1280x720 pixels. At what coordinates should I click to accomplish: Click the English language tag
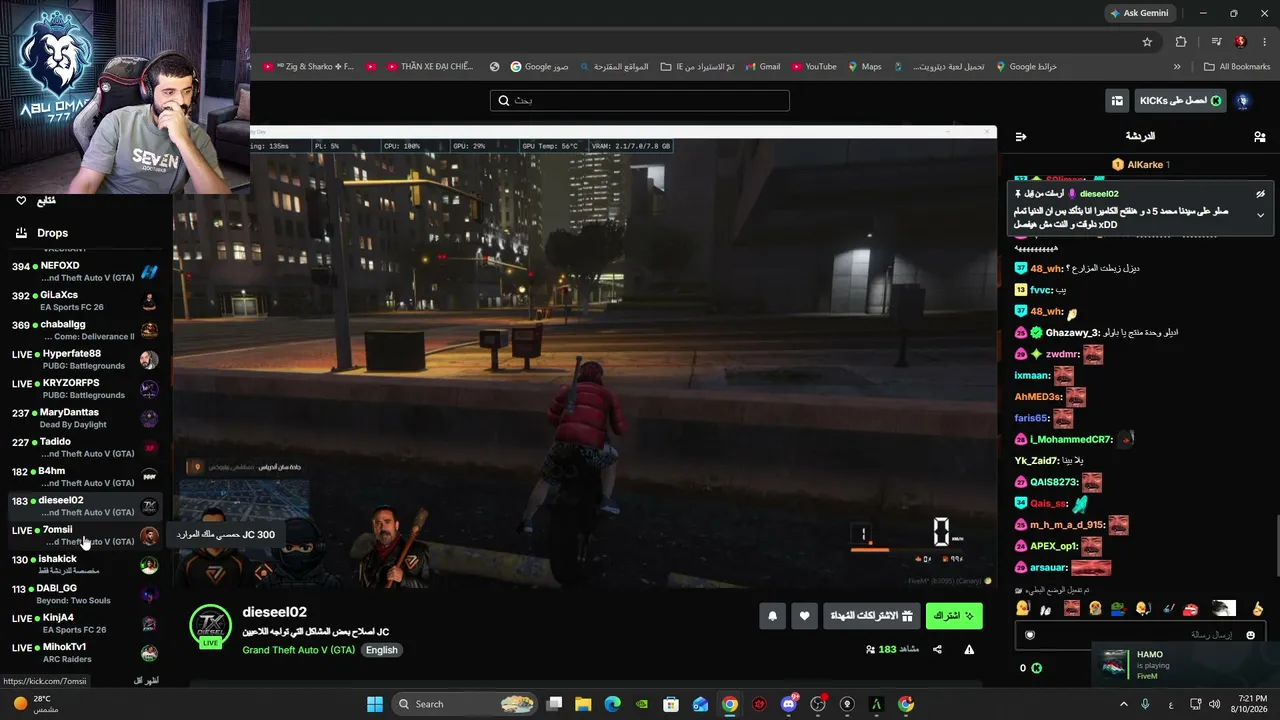click(x=381, y=650)
